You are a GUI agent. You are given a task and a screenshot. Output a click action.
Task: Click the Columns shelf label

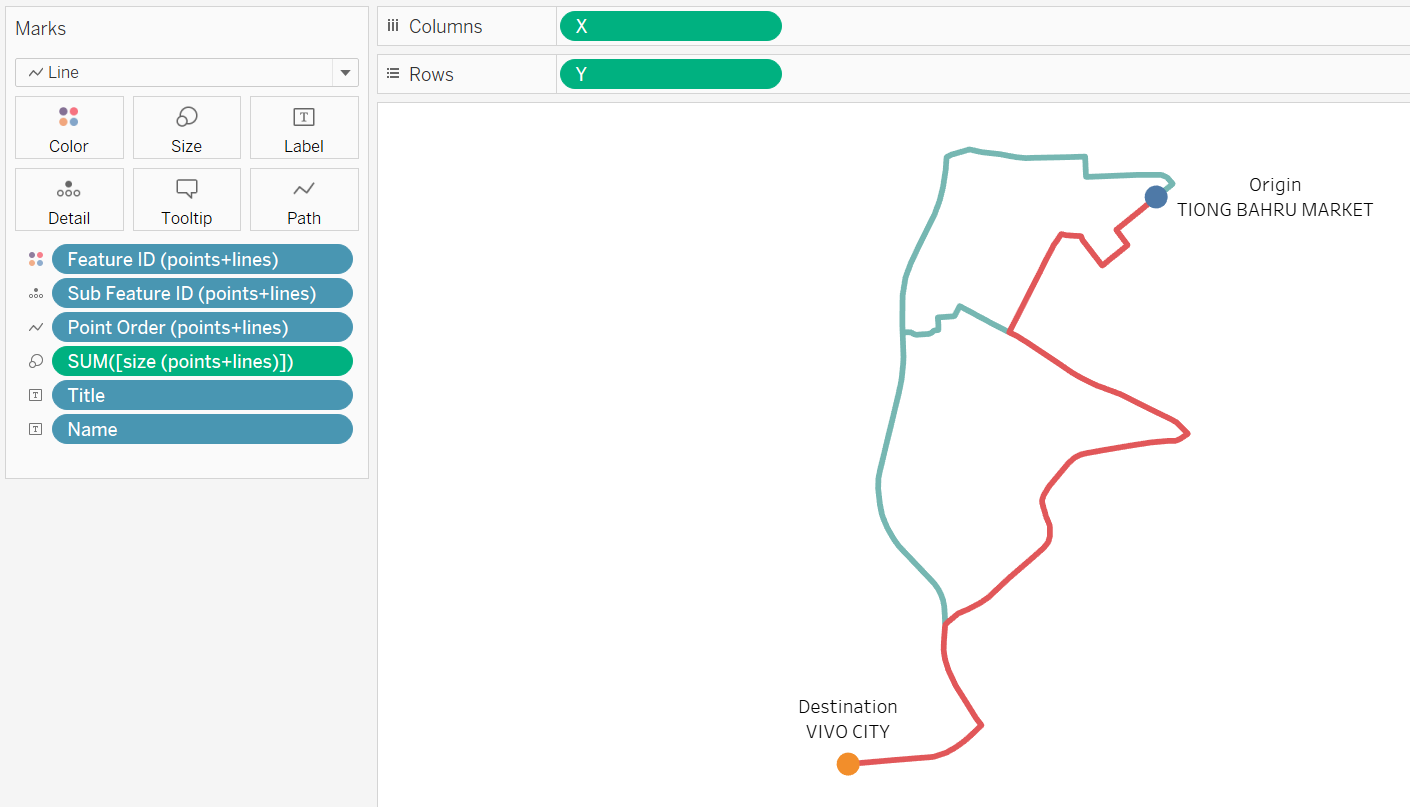click(x=446, y=26)
